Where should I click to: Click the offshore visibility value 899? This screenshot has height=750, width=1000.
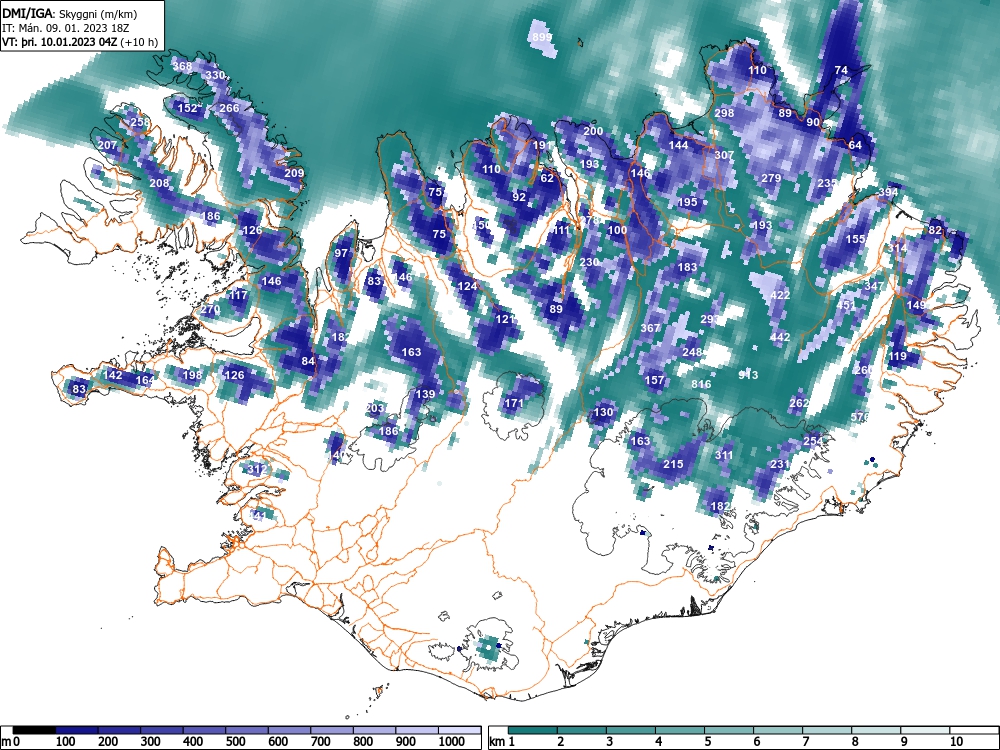pos(541,37)
